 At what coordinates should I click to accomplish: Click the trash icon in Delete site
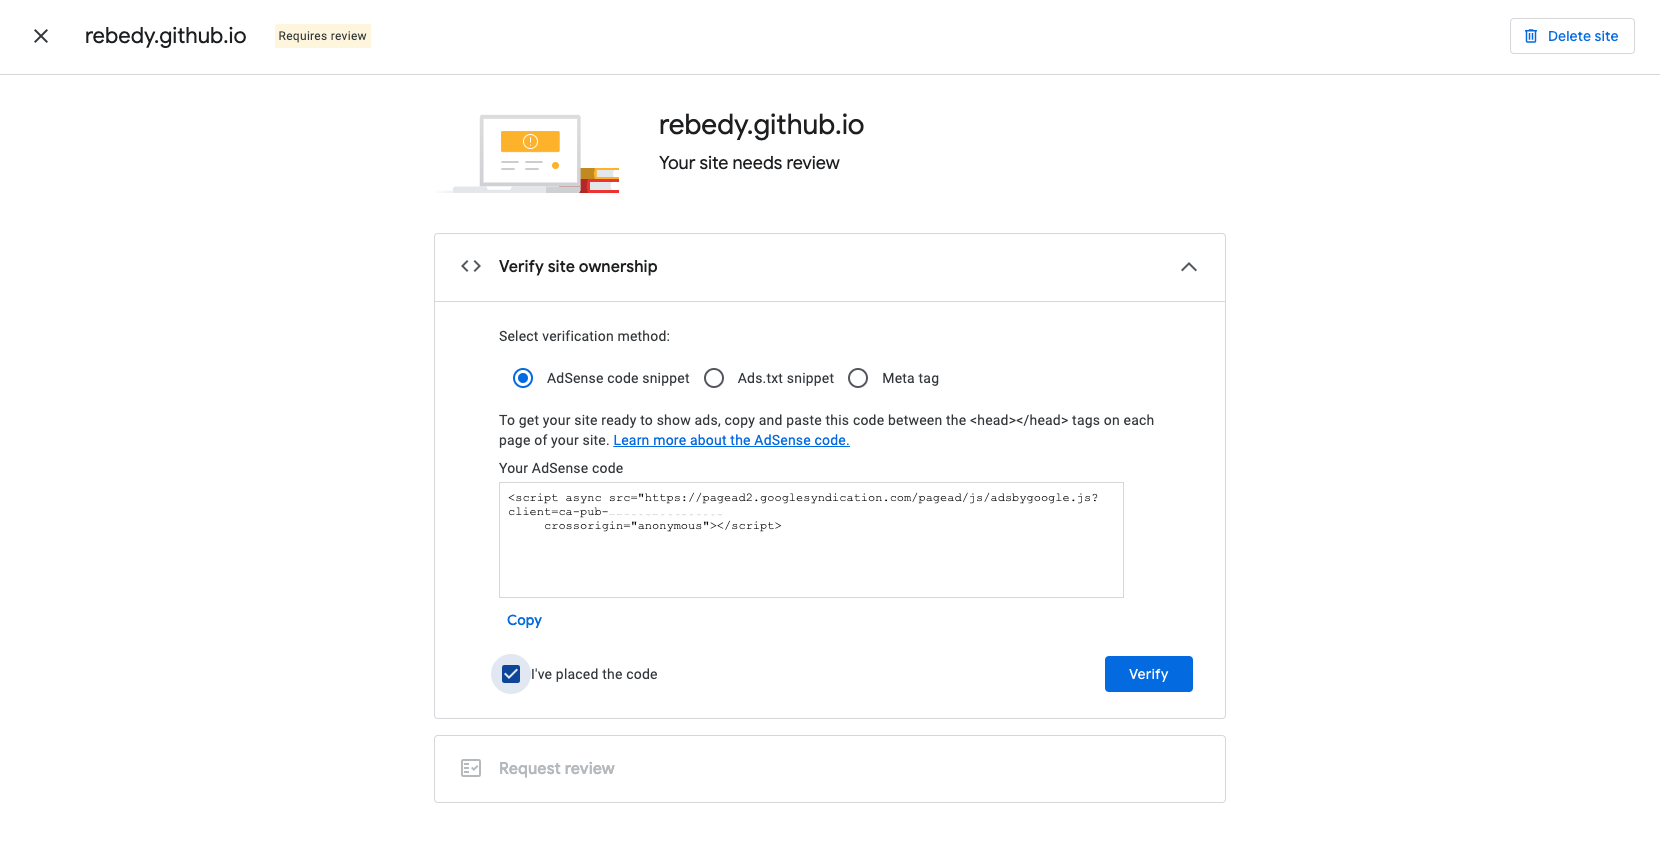tap(1531, 36)
